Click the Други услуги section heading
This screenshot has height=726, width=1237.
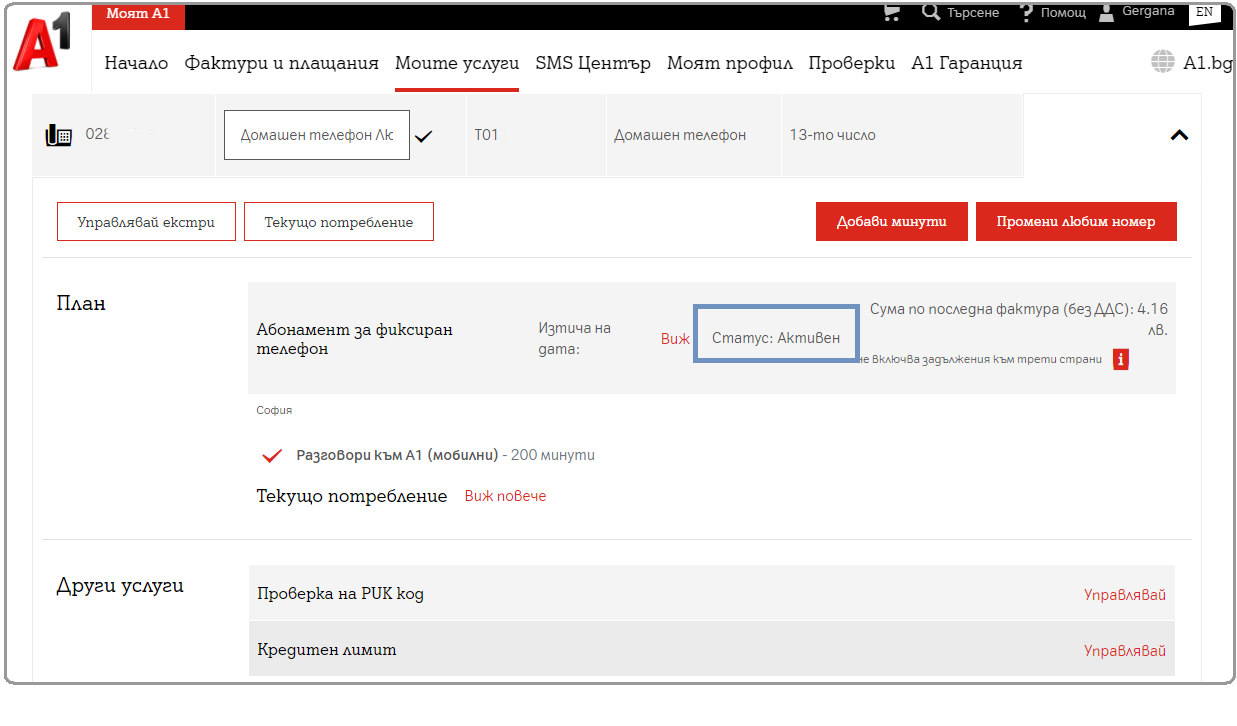coord(120,586)
